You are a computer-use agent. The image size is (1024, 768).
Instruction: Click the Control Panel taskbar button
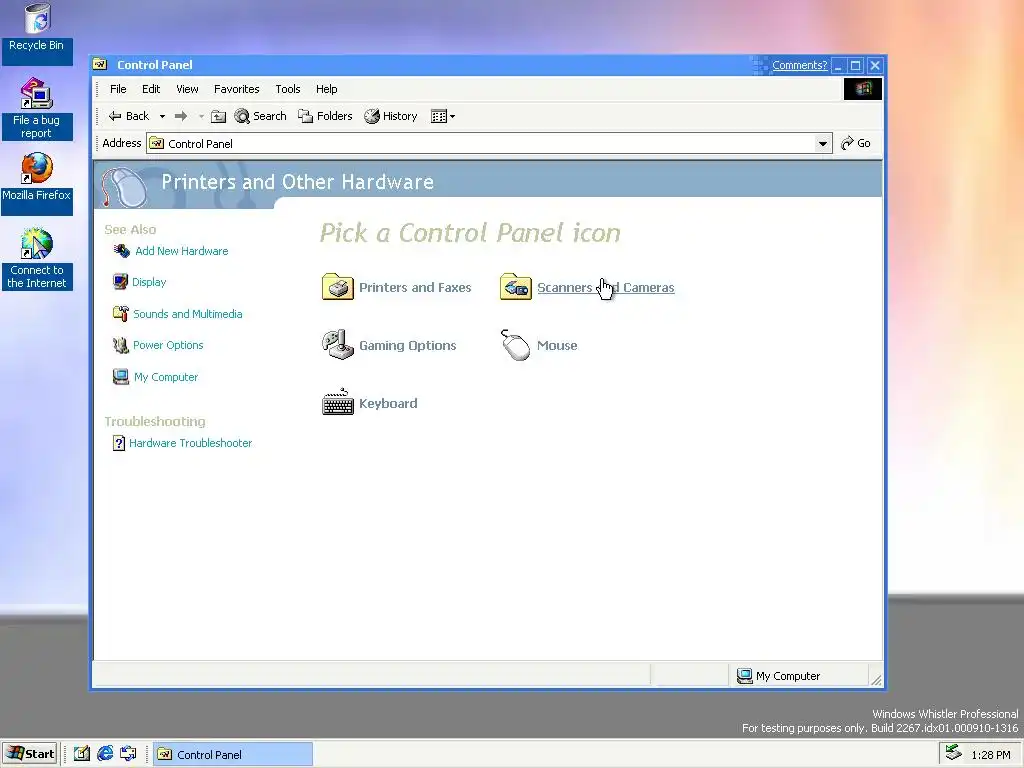point(232,754)
